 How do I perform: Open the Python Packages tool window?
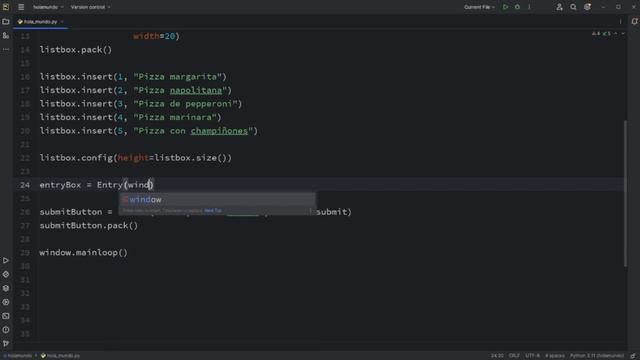point(6,274)
